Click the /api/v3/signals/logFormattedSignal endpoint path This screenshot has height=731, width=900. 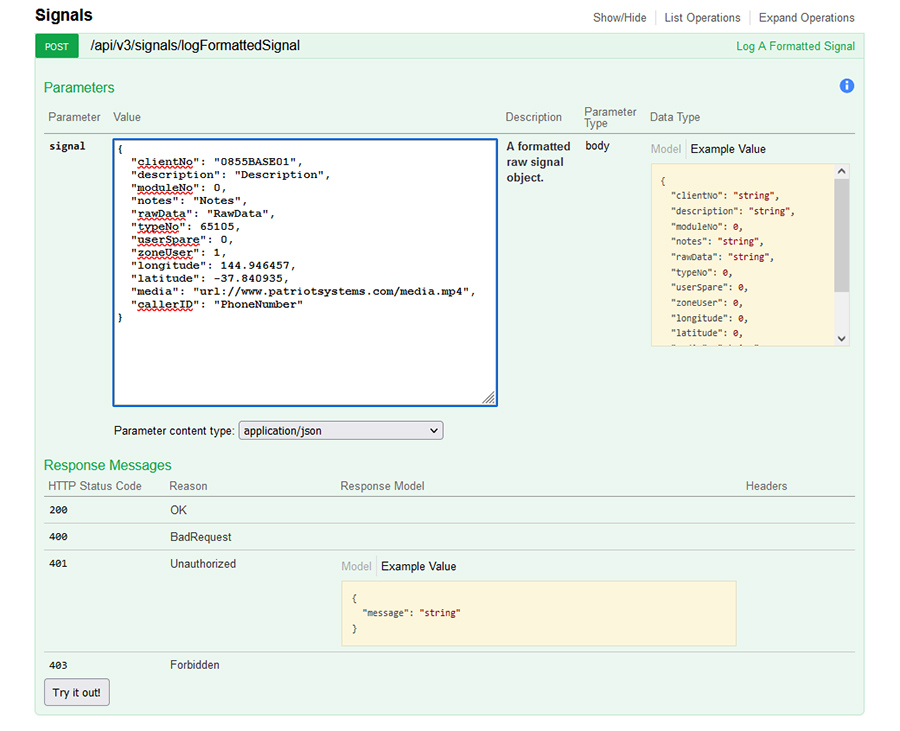[195, 46]
